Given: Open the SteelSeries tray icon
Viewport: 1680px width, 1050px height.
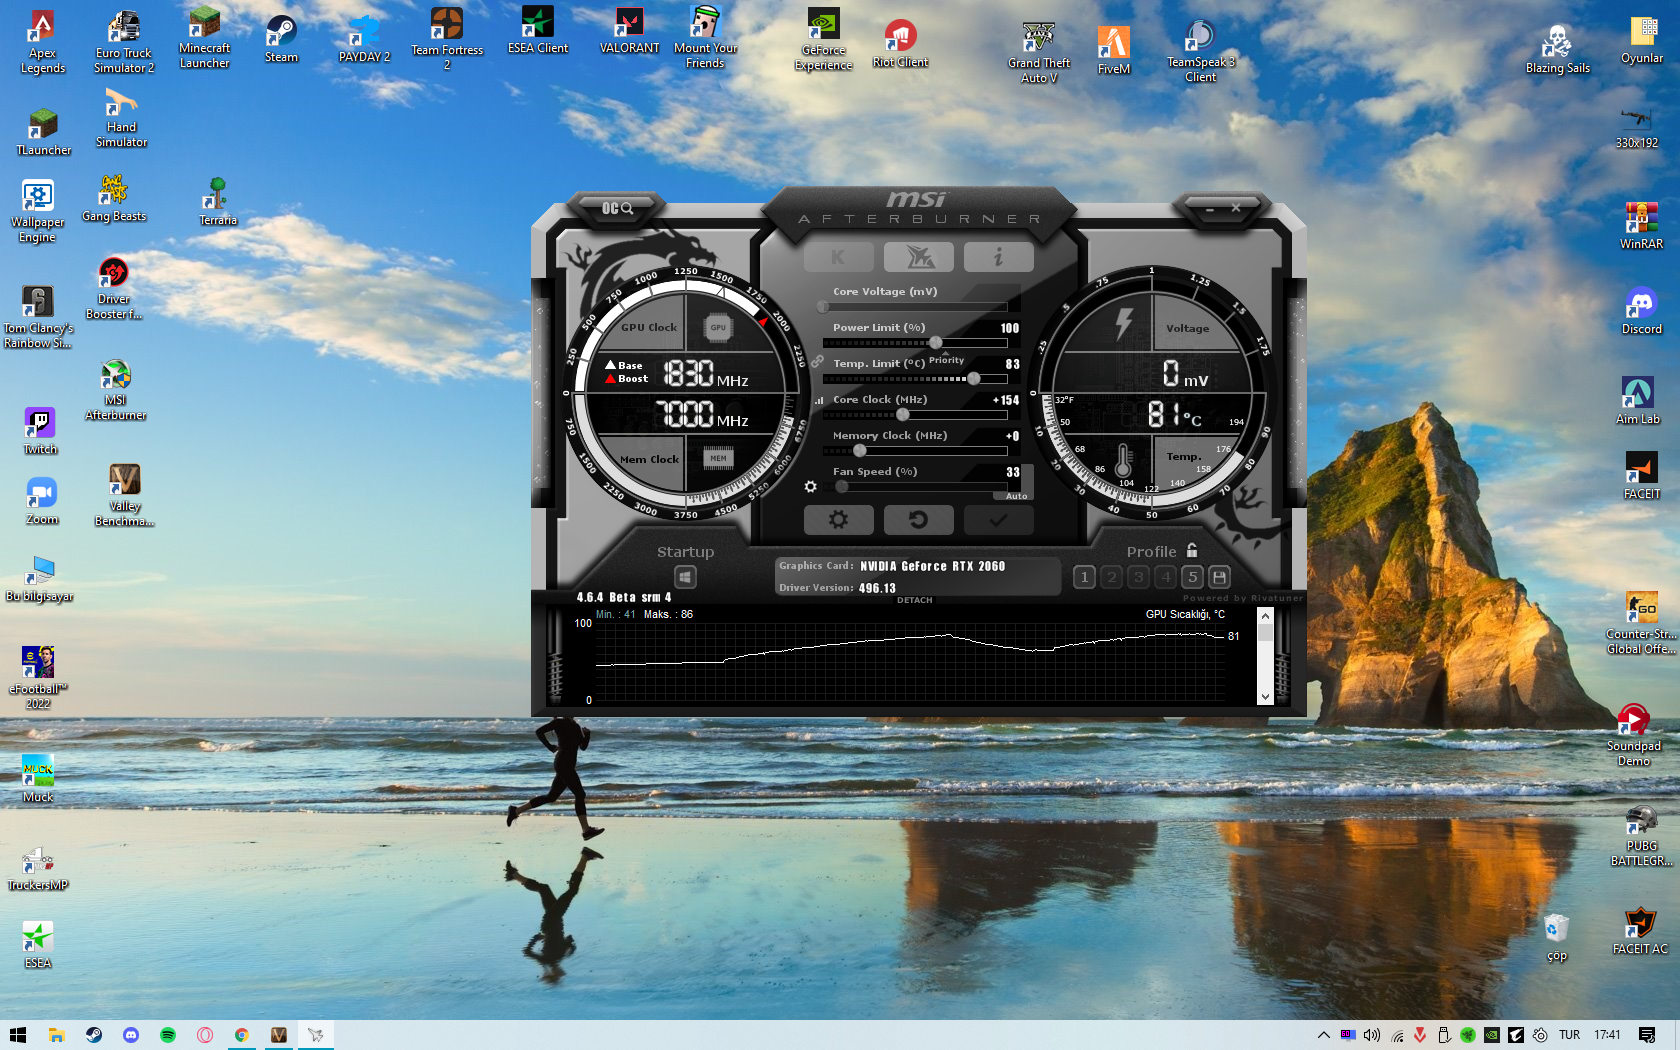Looking at the screenshot, I should pyautogui.click(x=1540, y=1035).
